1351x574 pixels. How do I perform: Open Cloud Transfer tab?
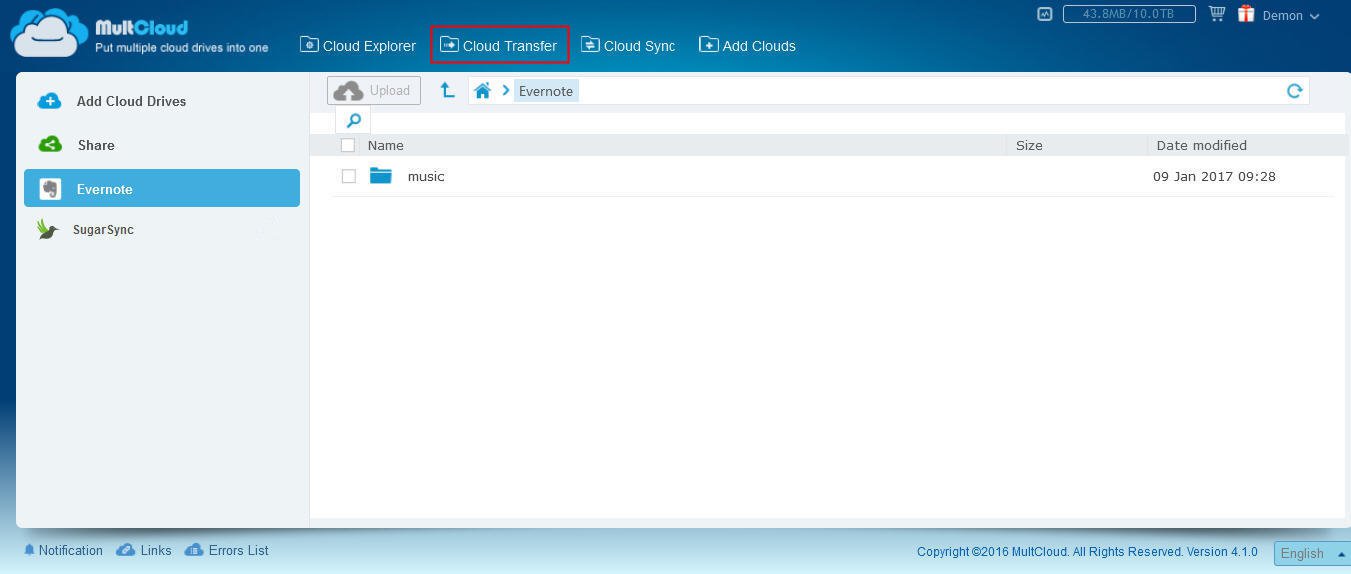tap(499, 46)
